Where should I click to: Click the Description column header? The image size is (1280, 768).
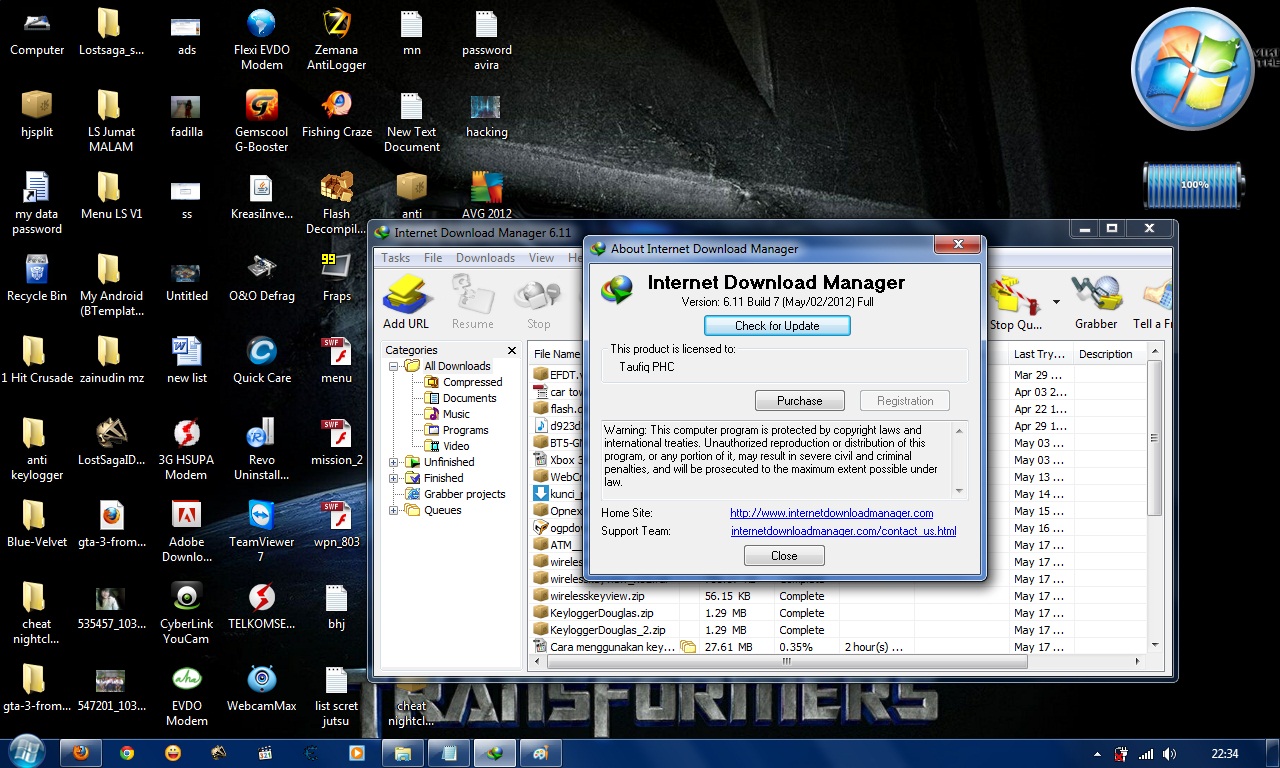point(1108,354)
